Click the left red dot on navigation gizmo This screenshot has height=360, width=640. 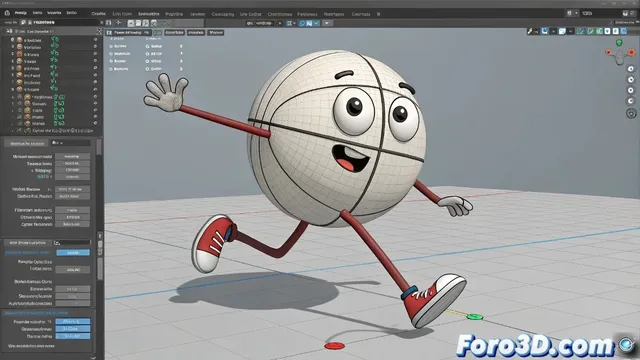click(x=608, y=52)
